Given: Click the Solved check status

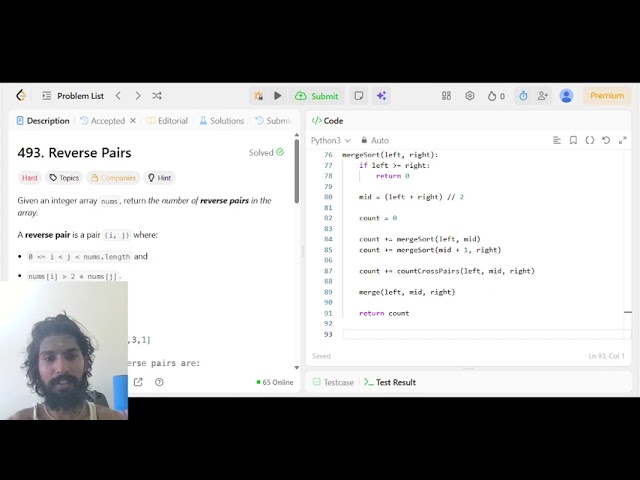Looking at the screenshot, I should (x=267, y=153).
